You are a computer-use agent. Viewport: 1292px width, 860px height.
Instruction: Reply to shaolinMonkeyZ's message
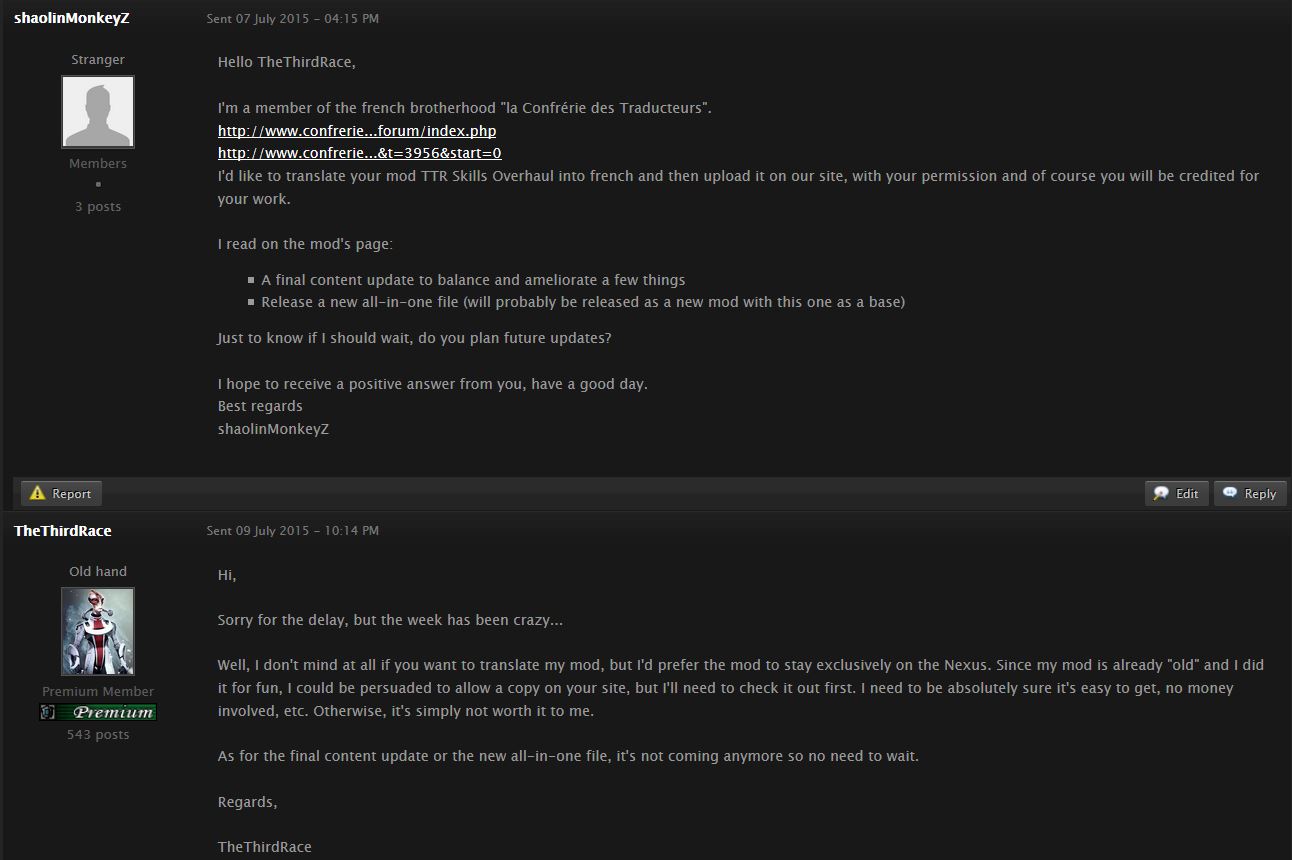point(1250,493)
